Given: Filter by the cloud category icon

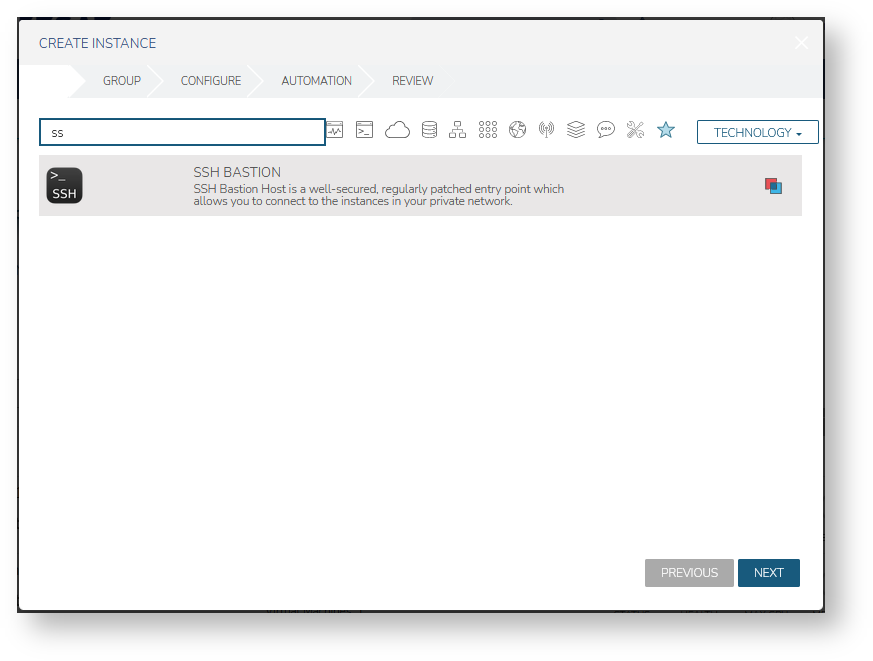Looking at the screenshot, I should tap(398, 130).
